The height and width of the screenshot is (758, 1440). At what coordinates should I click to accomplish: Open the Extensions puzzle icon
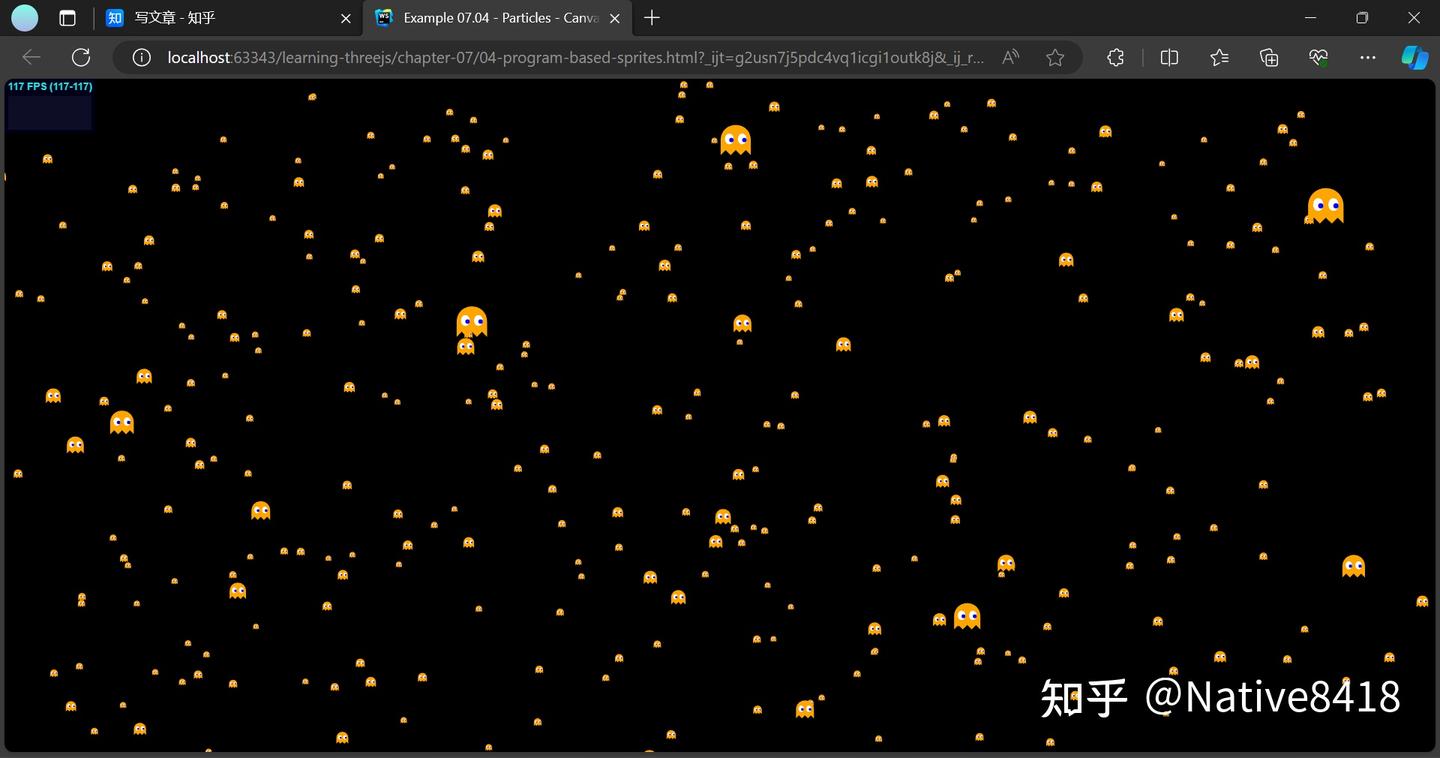[1115, 57]
